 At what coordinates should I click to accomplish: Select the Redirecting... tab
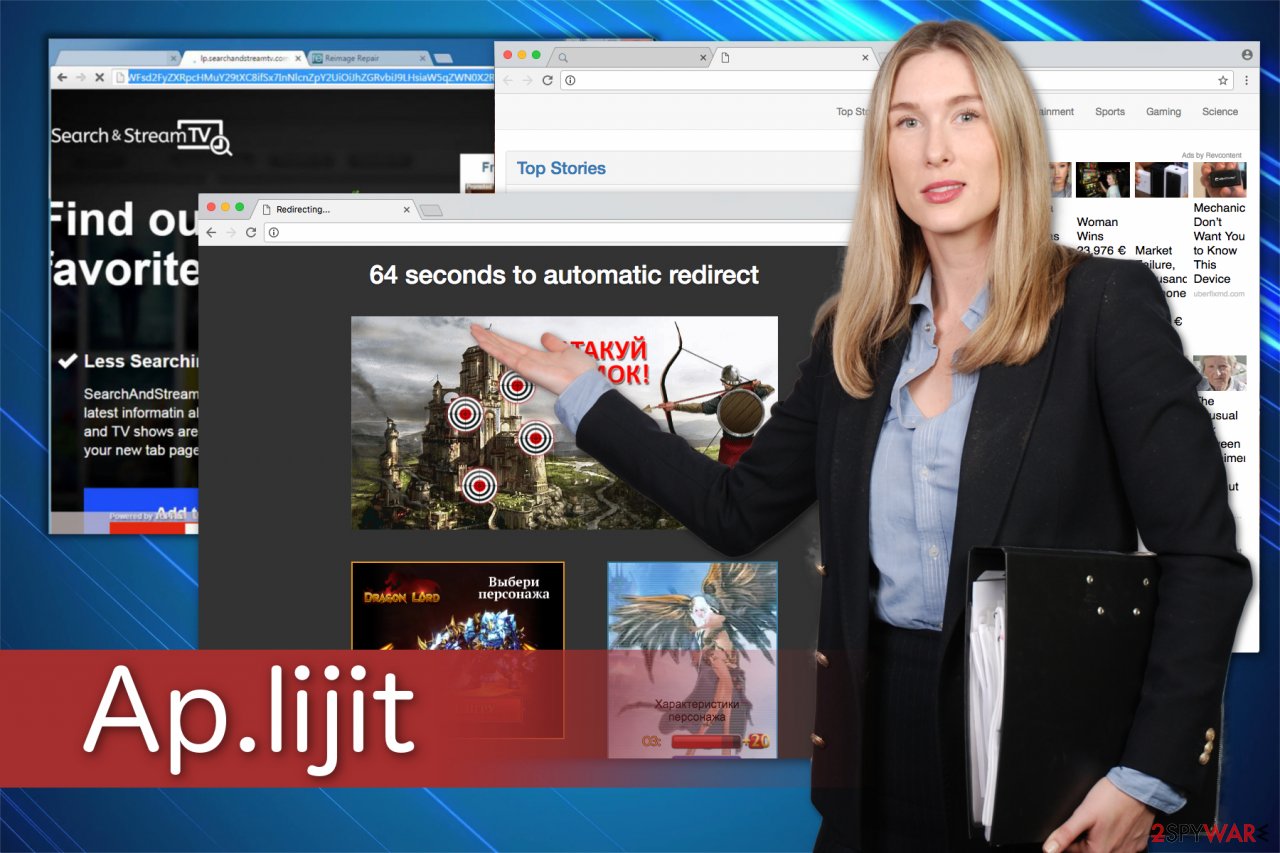pyautogui.click(x=334, y=209)
